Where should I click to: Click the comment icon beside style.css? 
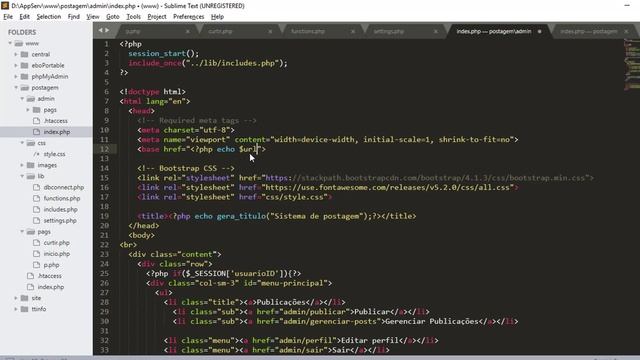coord(37,154)
